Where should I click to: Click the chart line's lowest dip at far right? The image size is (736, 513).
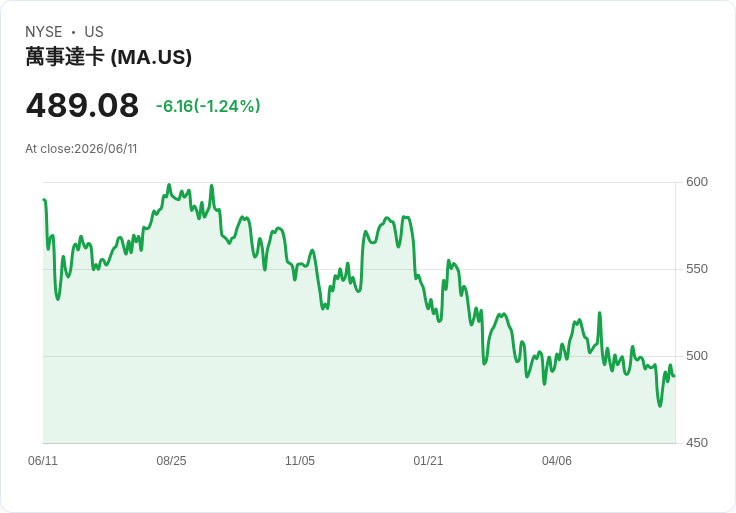(660, 406)
